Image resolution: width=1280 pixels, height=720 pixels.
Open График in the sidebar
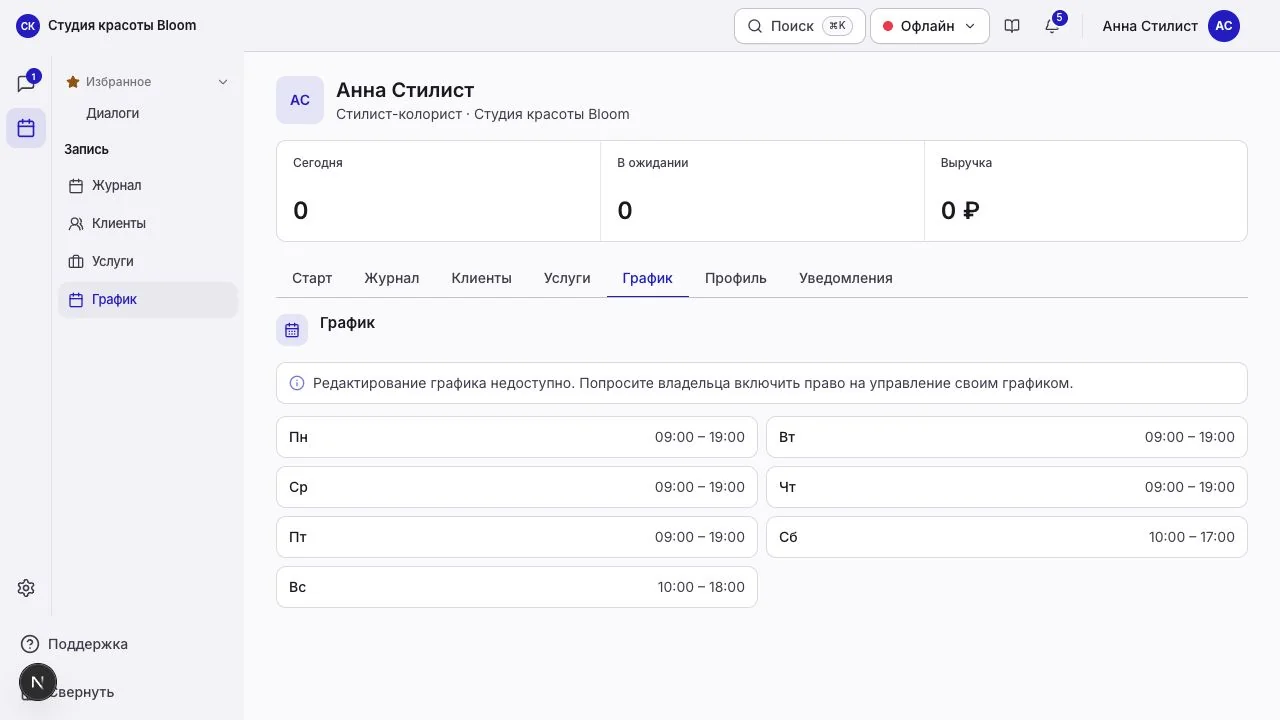pos(148,300)
